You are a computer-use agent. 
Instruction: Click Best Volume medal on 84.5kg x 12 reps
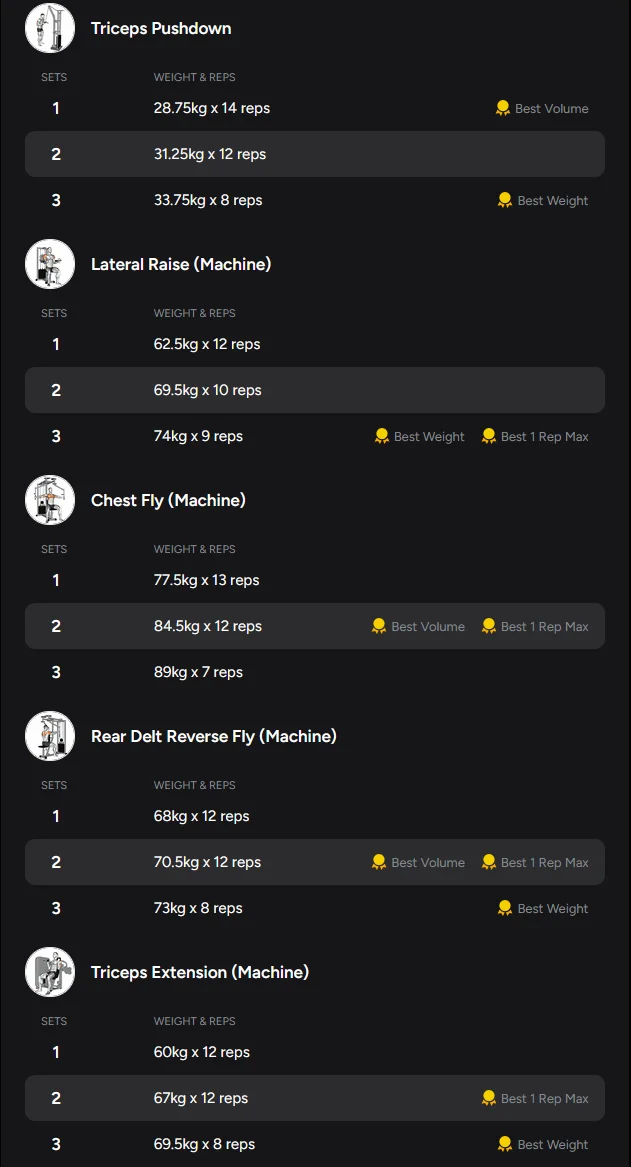point(379,626)
